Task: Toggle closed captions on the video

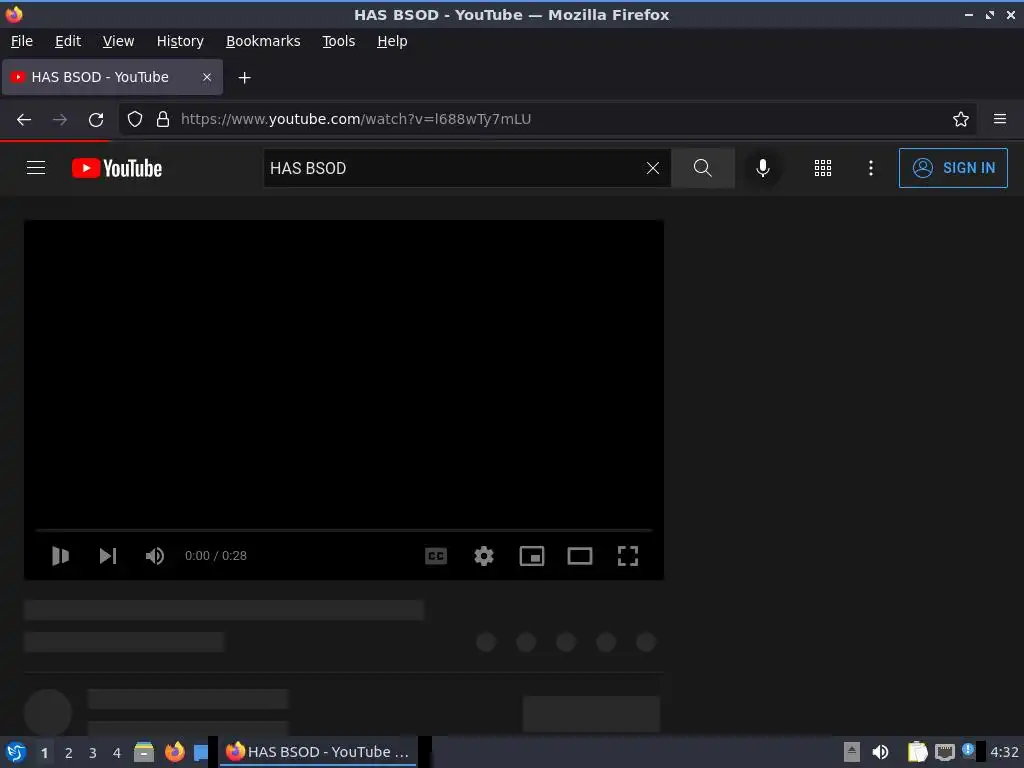Action: tap(436, 556)
